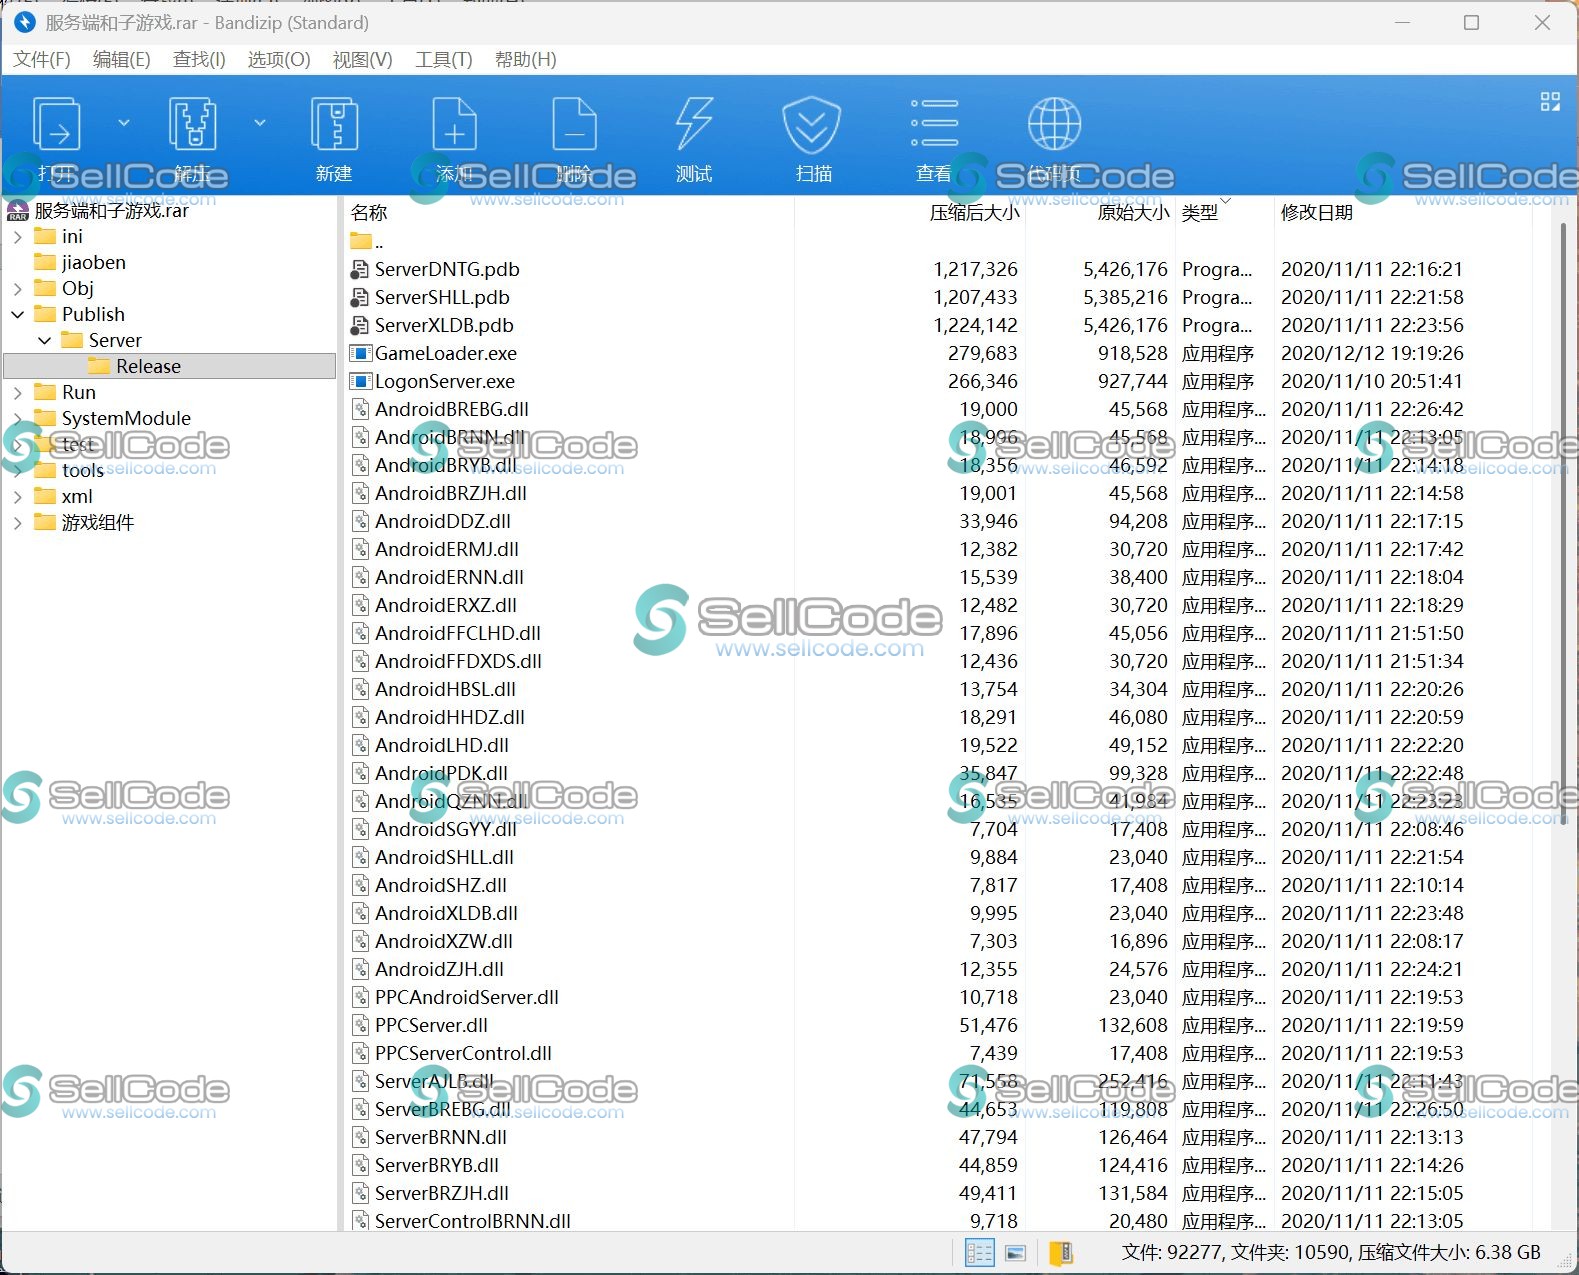Open the 工具(T) menu
This screenshot has width=1579, height=1275.
coord(443,60)
